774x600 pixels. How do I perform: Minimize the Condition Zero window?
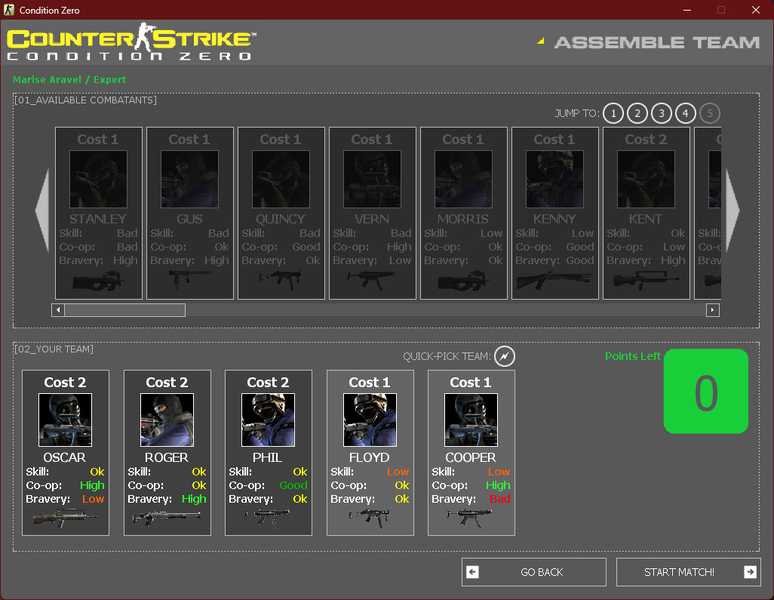click(687, 10)
